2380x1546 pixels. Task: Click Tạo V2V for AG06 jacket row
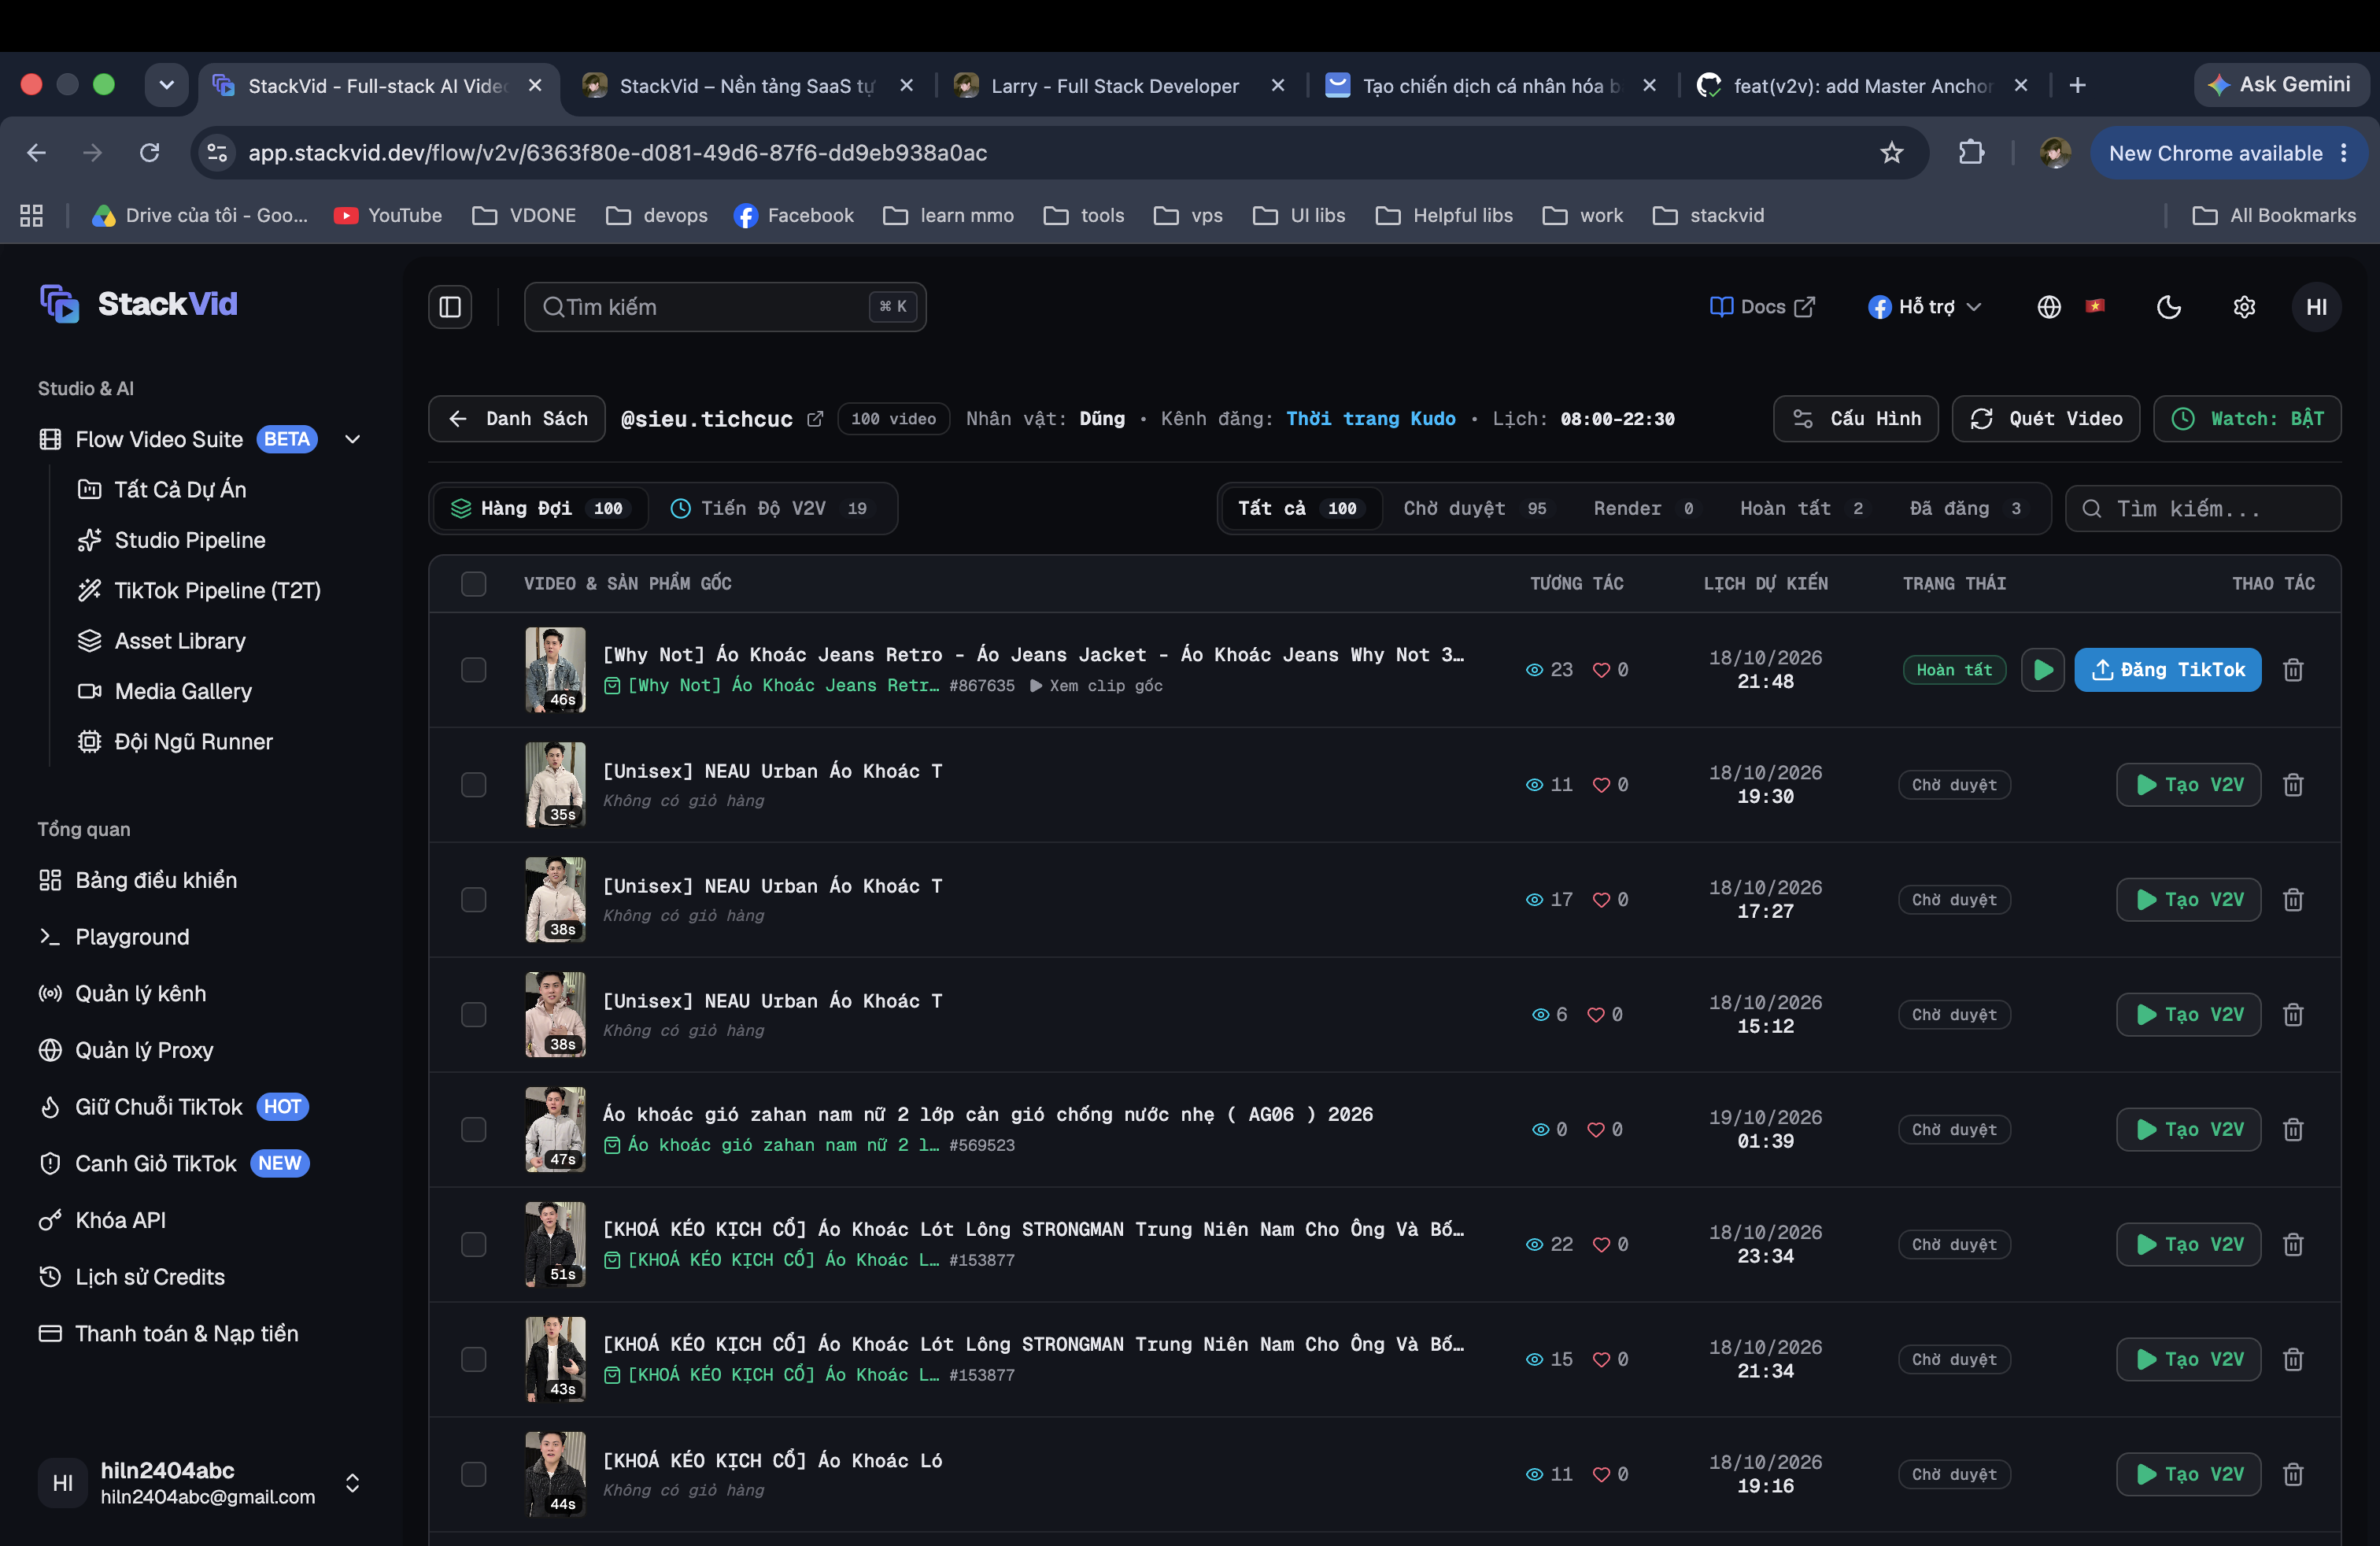pyautogui.click(x=2188, y=1130)
